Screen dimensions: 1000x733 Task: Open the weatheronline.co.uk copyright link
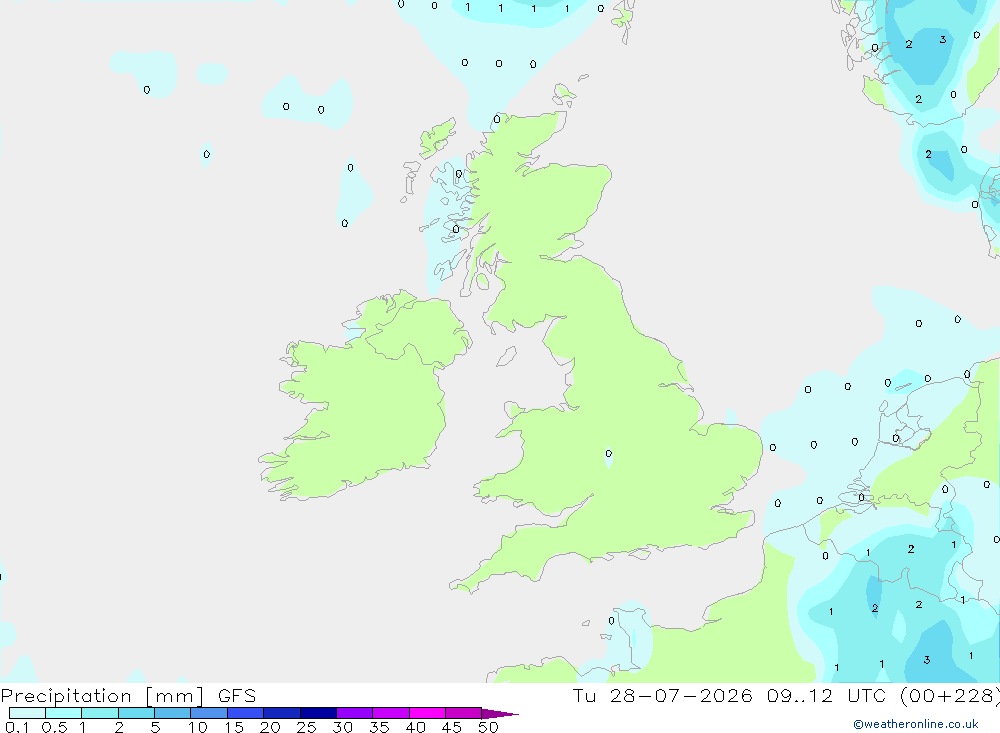916,724
